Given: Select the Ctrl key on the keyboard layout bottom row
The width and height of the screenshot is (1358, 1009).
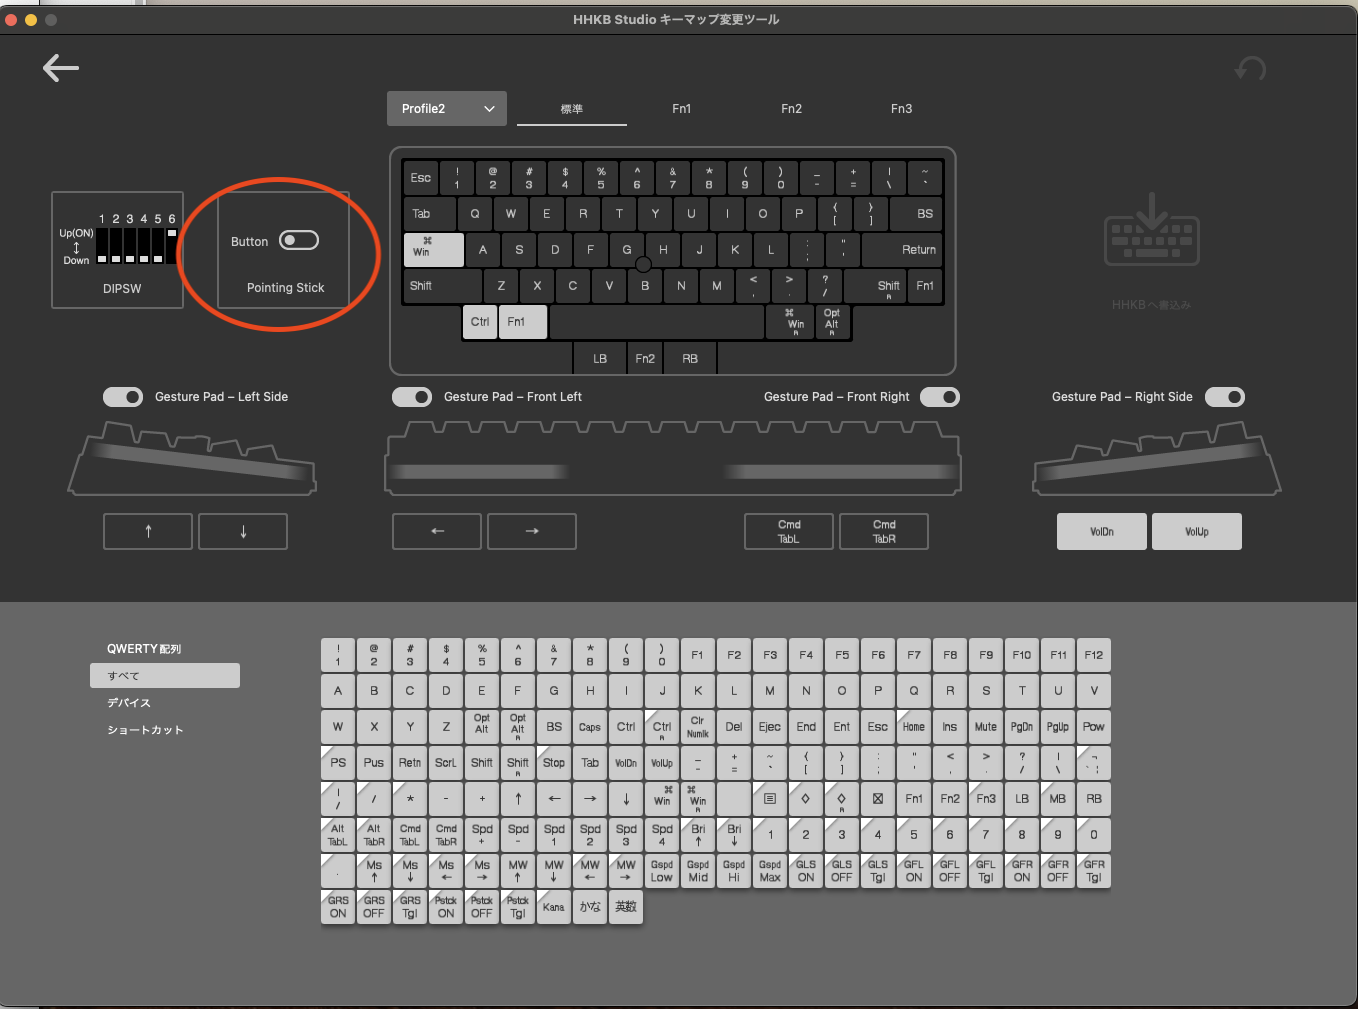Looking at the screenshot, I should [x=480, y=322].
